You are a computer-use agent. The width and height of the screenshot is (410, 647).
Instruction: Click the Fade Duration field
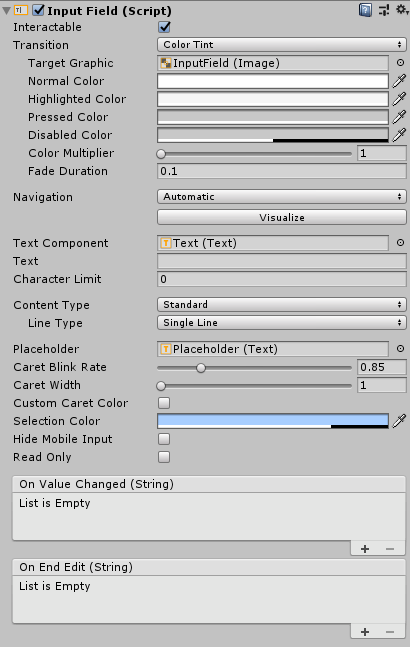point(282,171)
